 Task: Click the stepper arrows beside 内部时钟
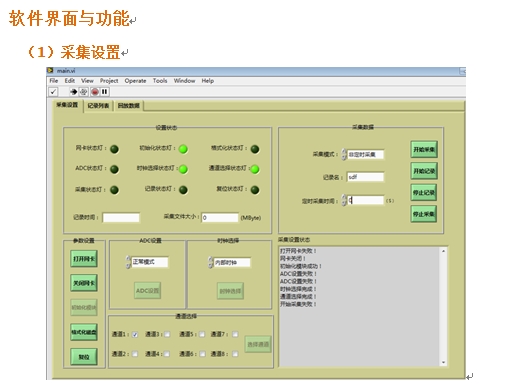pos(210,263)
